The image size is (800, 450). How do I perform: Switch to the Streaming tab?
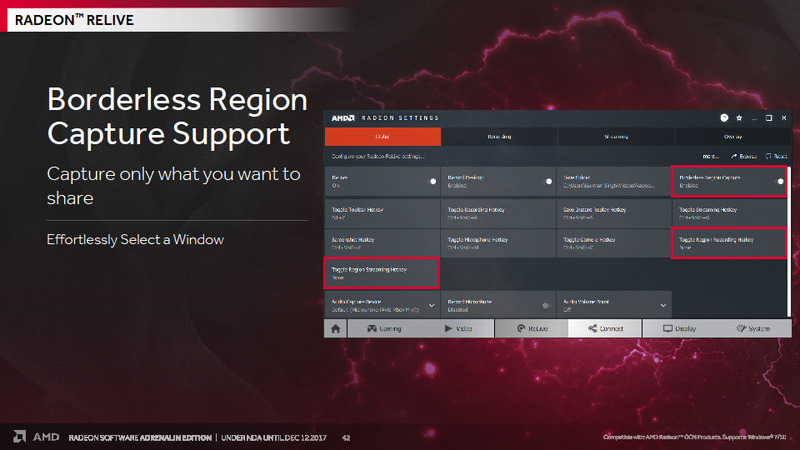click(x=616, y=137)
